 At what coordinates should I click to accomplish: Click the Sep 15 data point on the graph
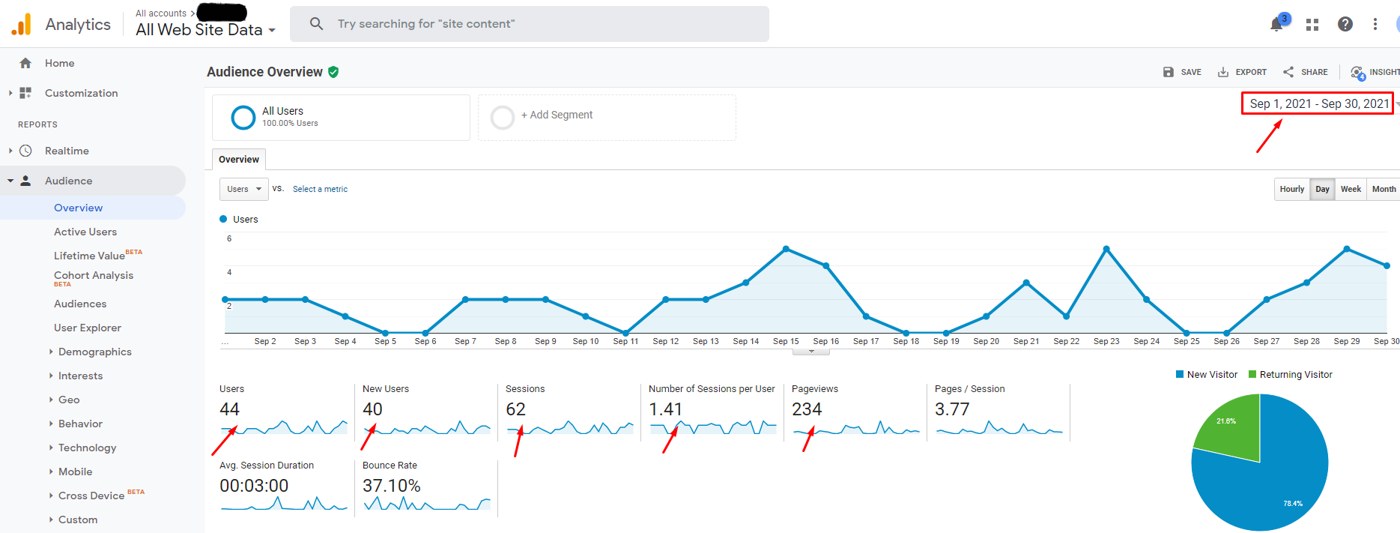click(786, 249)
